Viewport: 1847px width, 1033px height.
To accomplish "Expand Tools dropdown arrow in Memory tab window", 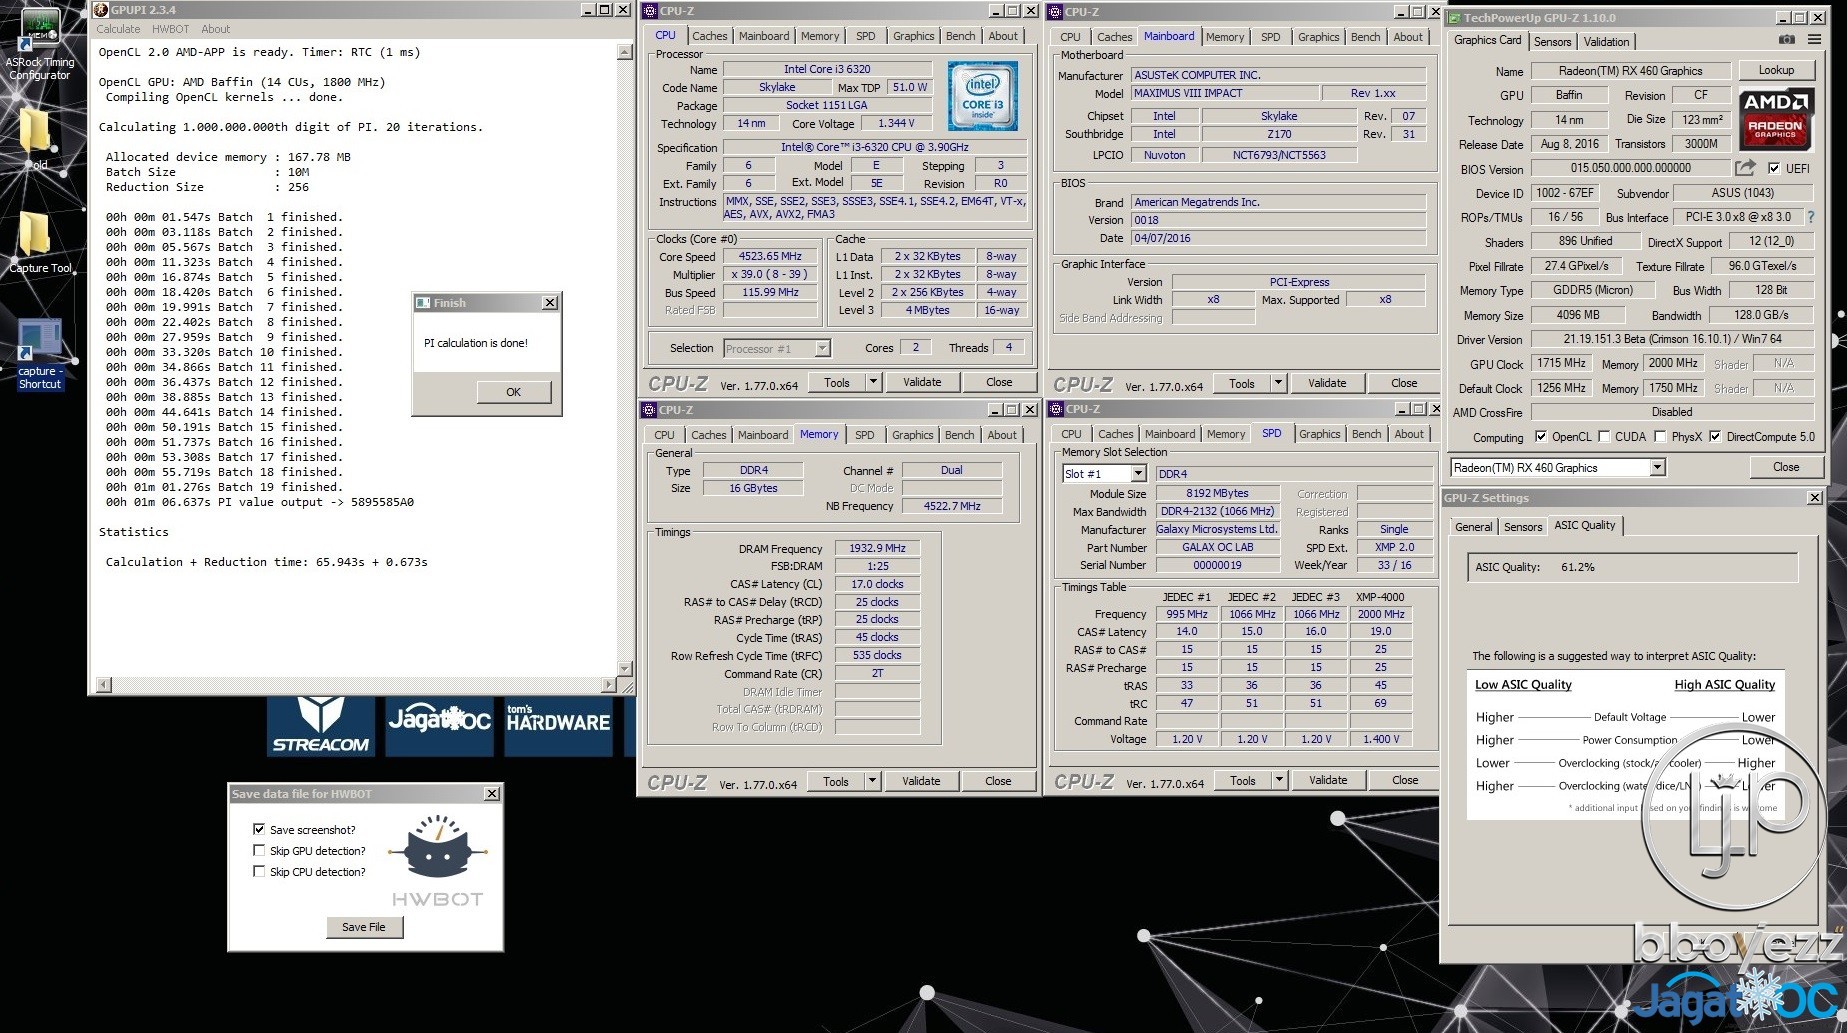I will [x=872, y=781].
